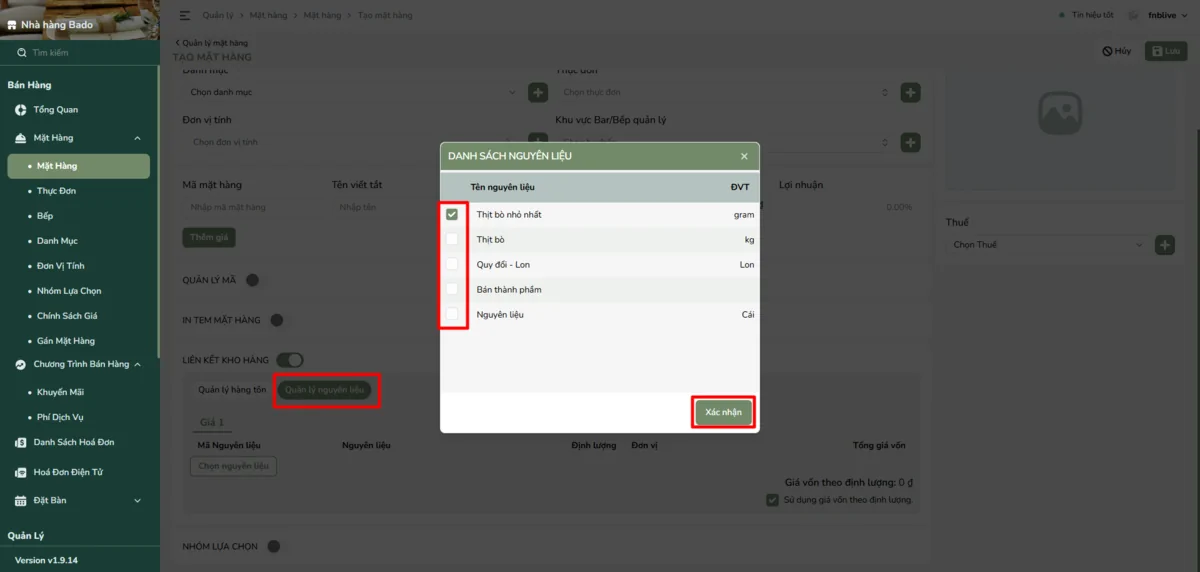Click the Tìm hiểu tốt status text
The image size is (1200, 572).
(x=1092, y=15)
